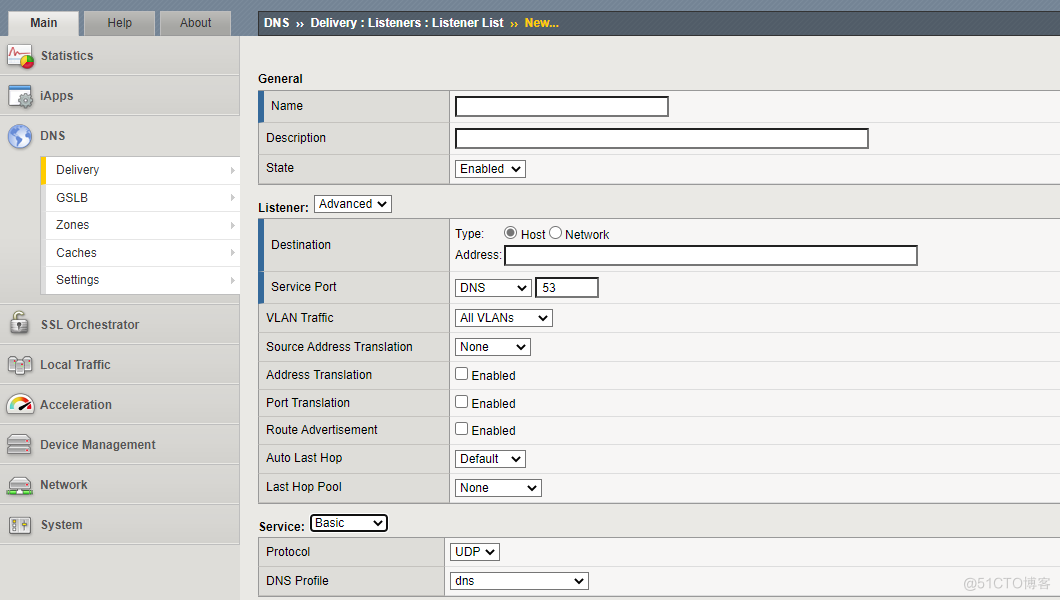Viewport: 1060px width, 600px height.
Task: Click the Statistics chart icon
Action: (20, 56)
